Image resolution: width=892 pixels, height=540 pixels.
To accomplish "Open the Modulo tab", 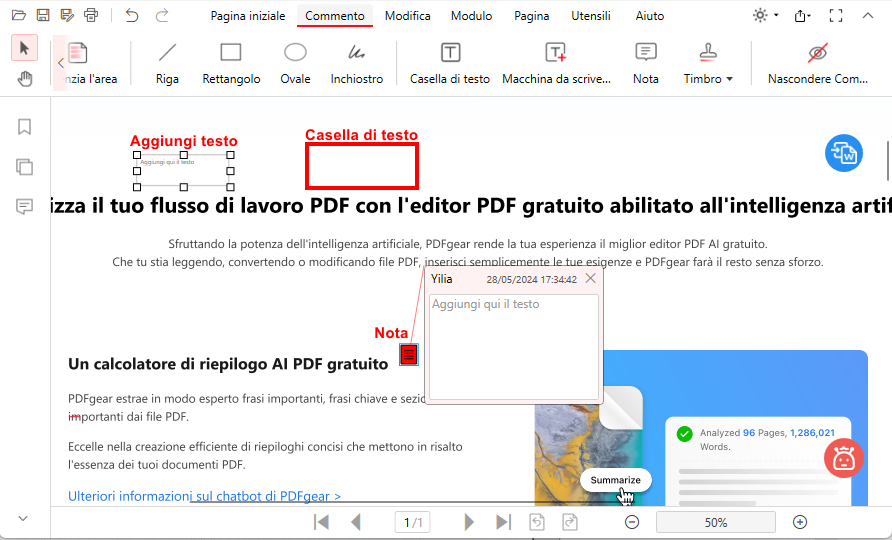I will (x=471, y=16).
